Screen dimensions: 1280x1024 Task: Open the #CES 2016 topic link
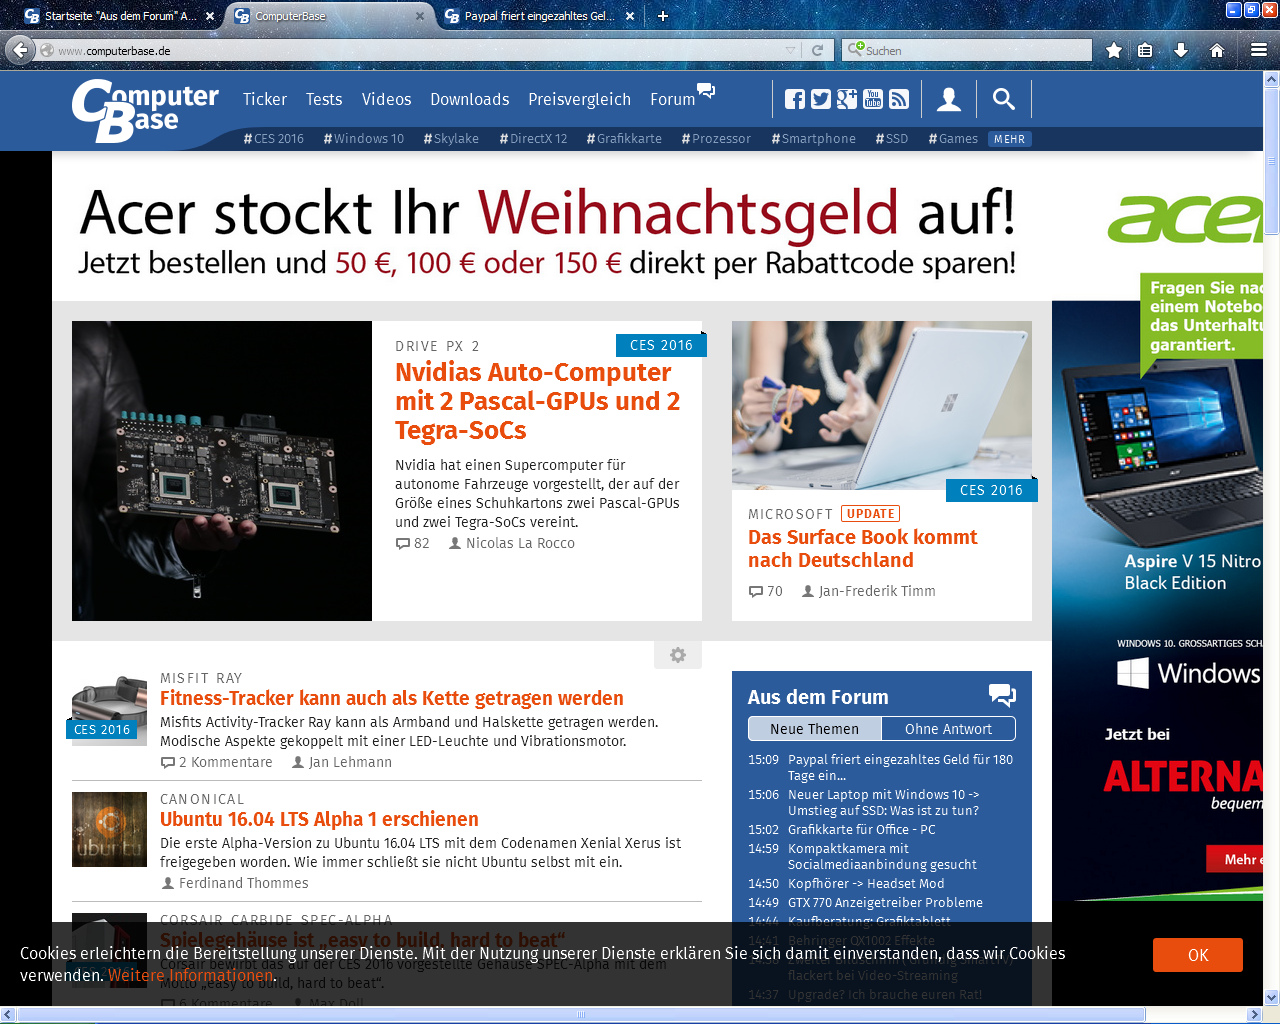(273, 139)
